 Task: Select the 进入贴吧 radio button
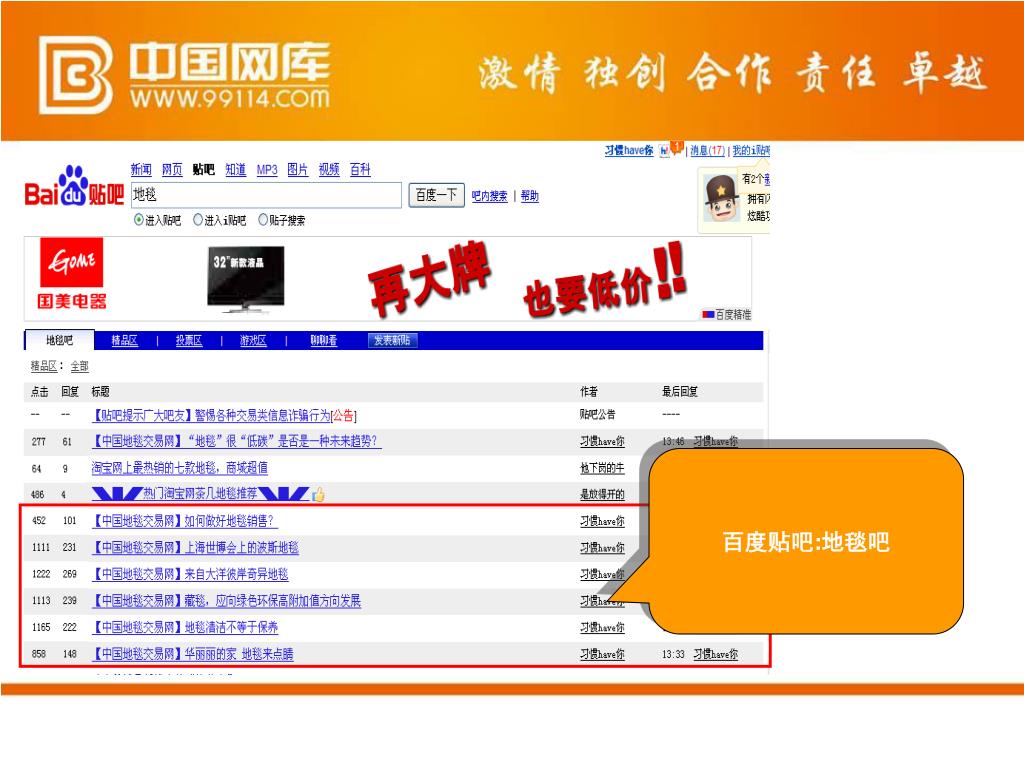point(138,220)
